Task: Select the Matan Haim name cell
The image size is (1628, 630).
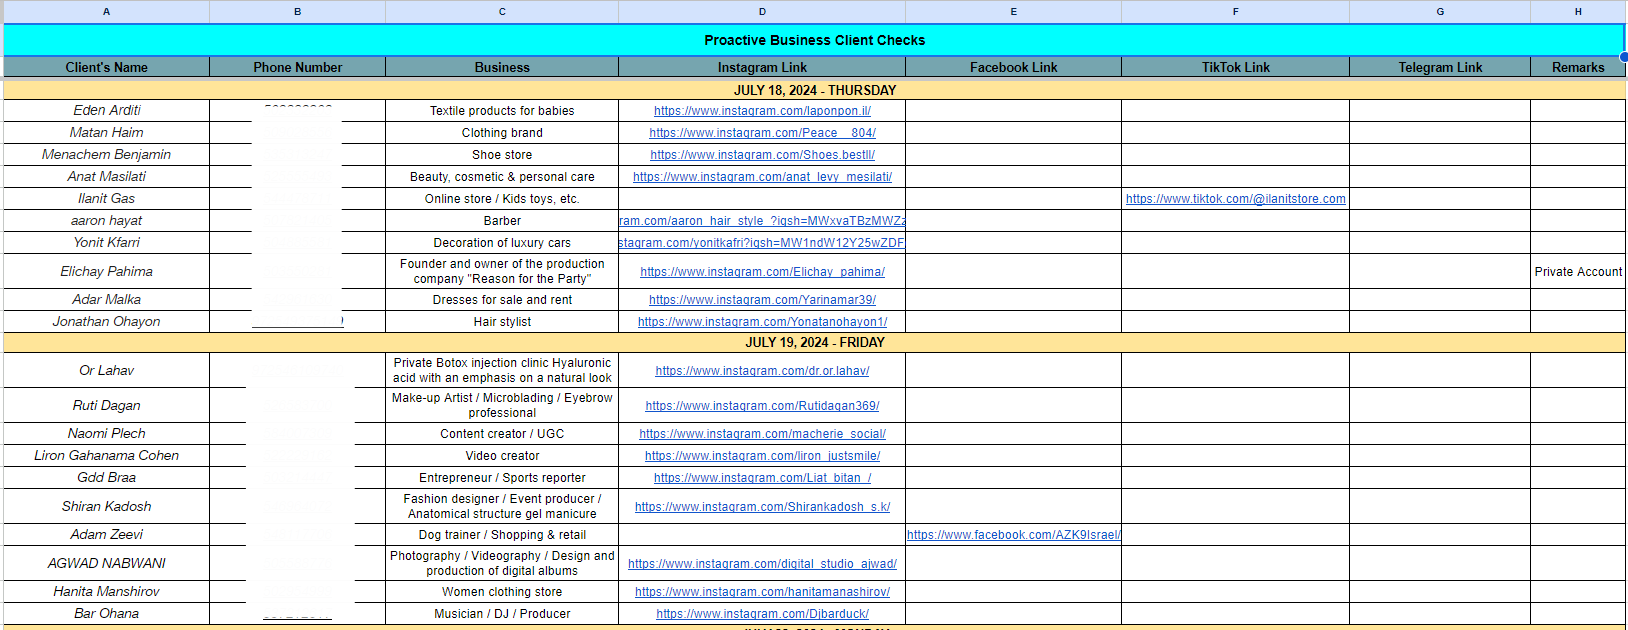Action: pos(107,132)
